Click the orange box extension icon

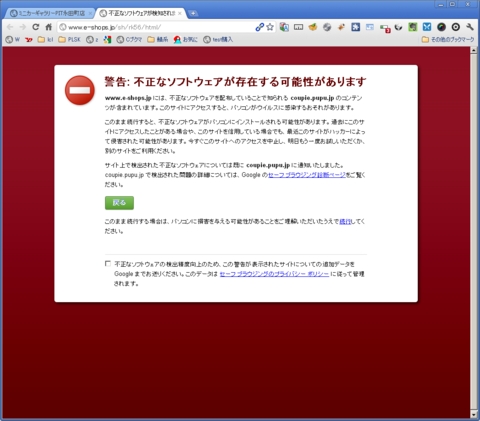313,27
